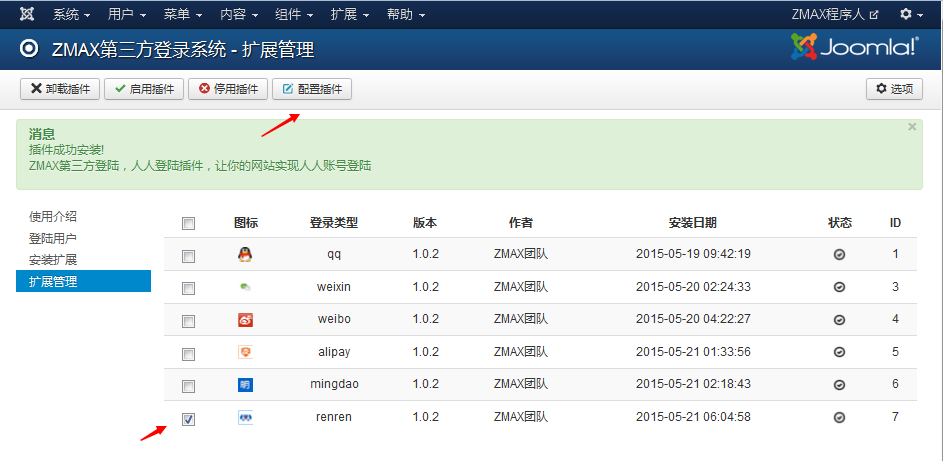The width and height of the screenshot is (943, 461).
Task: Check the alipay row checkbox
Action: tap(188, 354)
